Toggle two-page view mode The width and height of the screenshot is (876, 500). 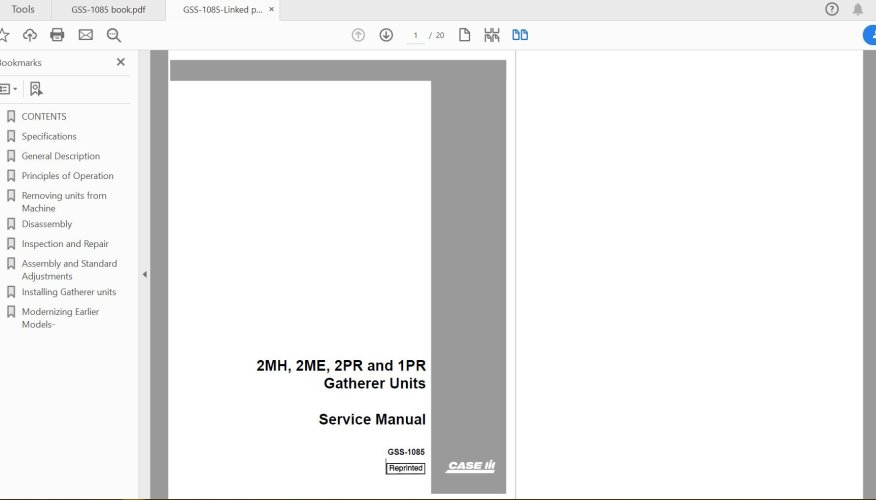(520, 35)
